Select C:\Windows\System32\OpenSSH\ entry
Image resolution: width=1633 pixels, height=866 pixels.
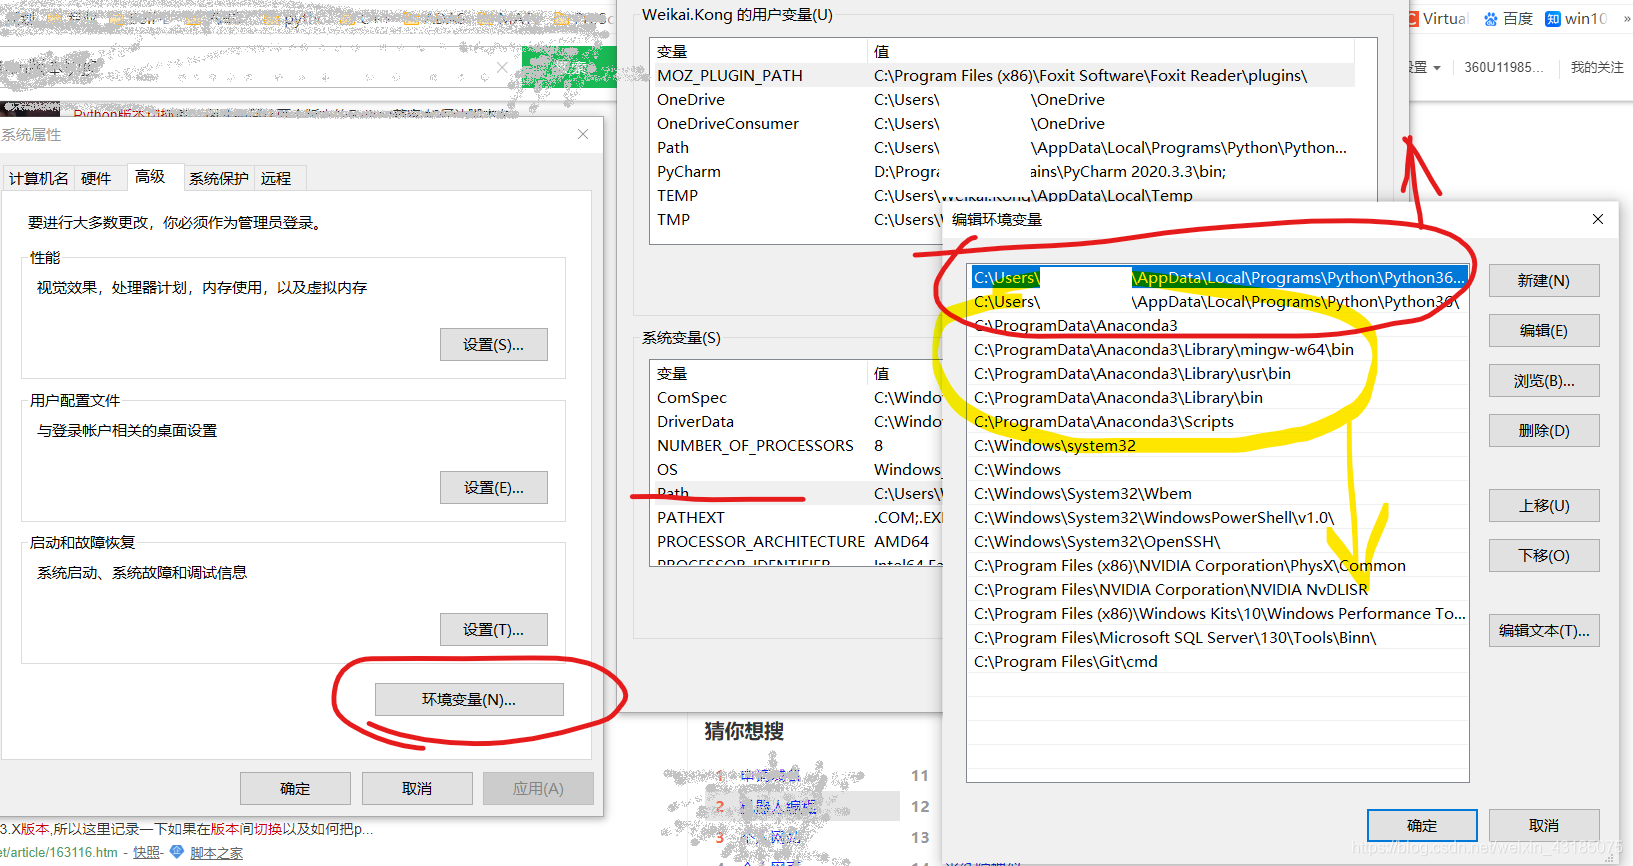click(x=1218, y=542)
